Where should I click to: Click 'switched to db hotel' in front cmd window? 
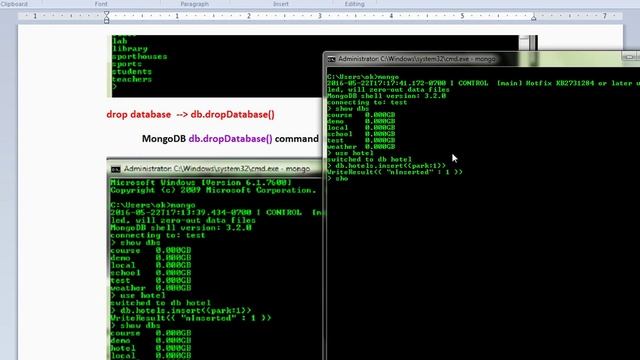(369, 159)
